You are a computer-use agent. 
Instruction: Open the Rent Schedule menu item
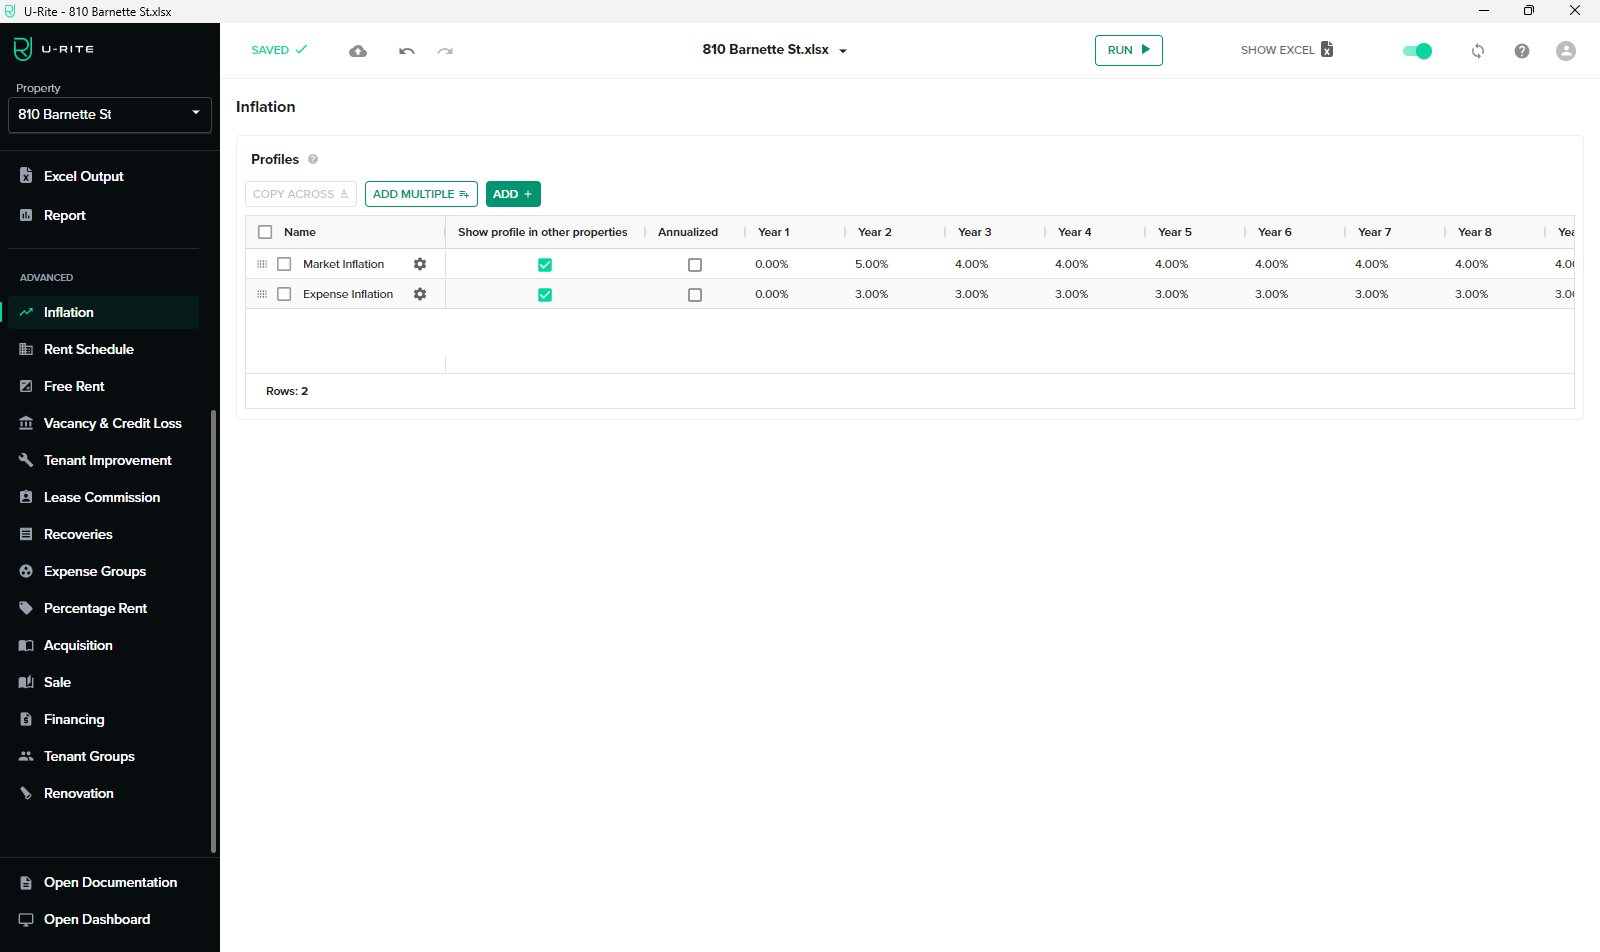[x=89, y=349]
